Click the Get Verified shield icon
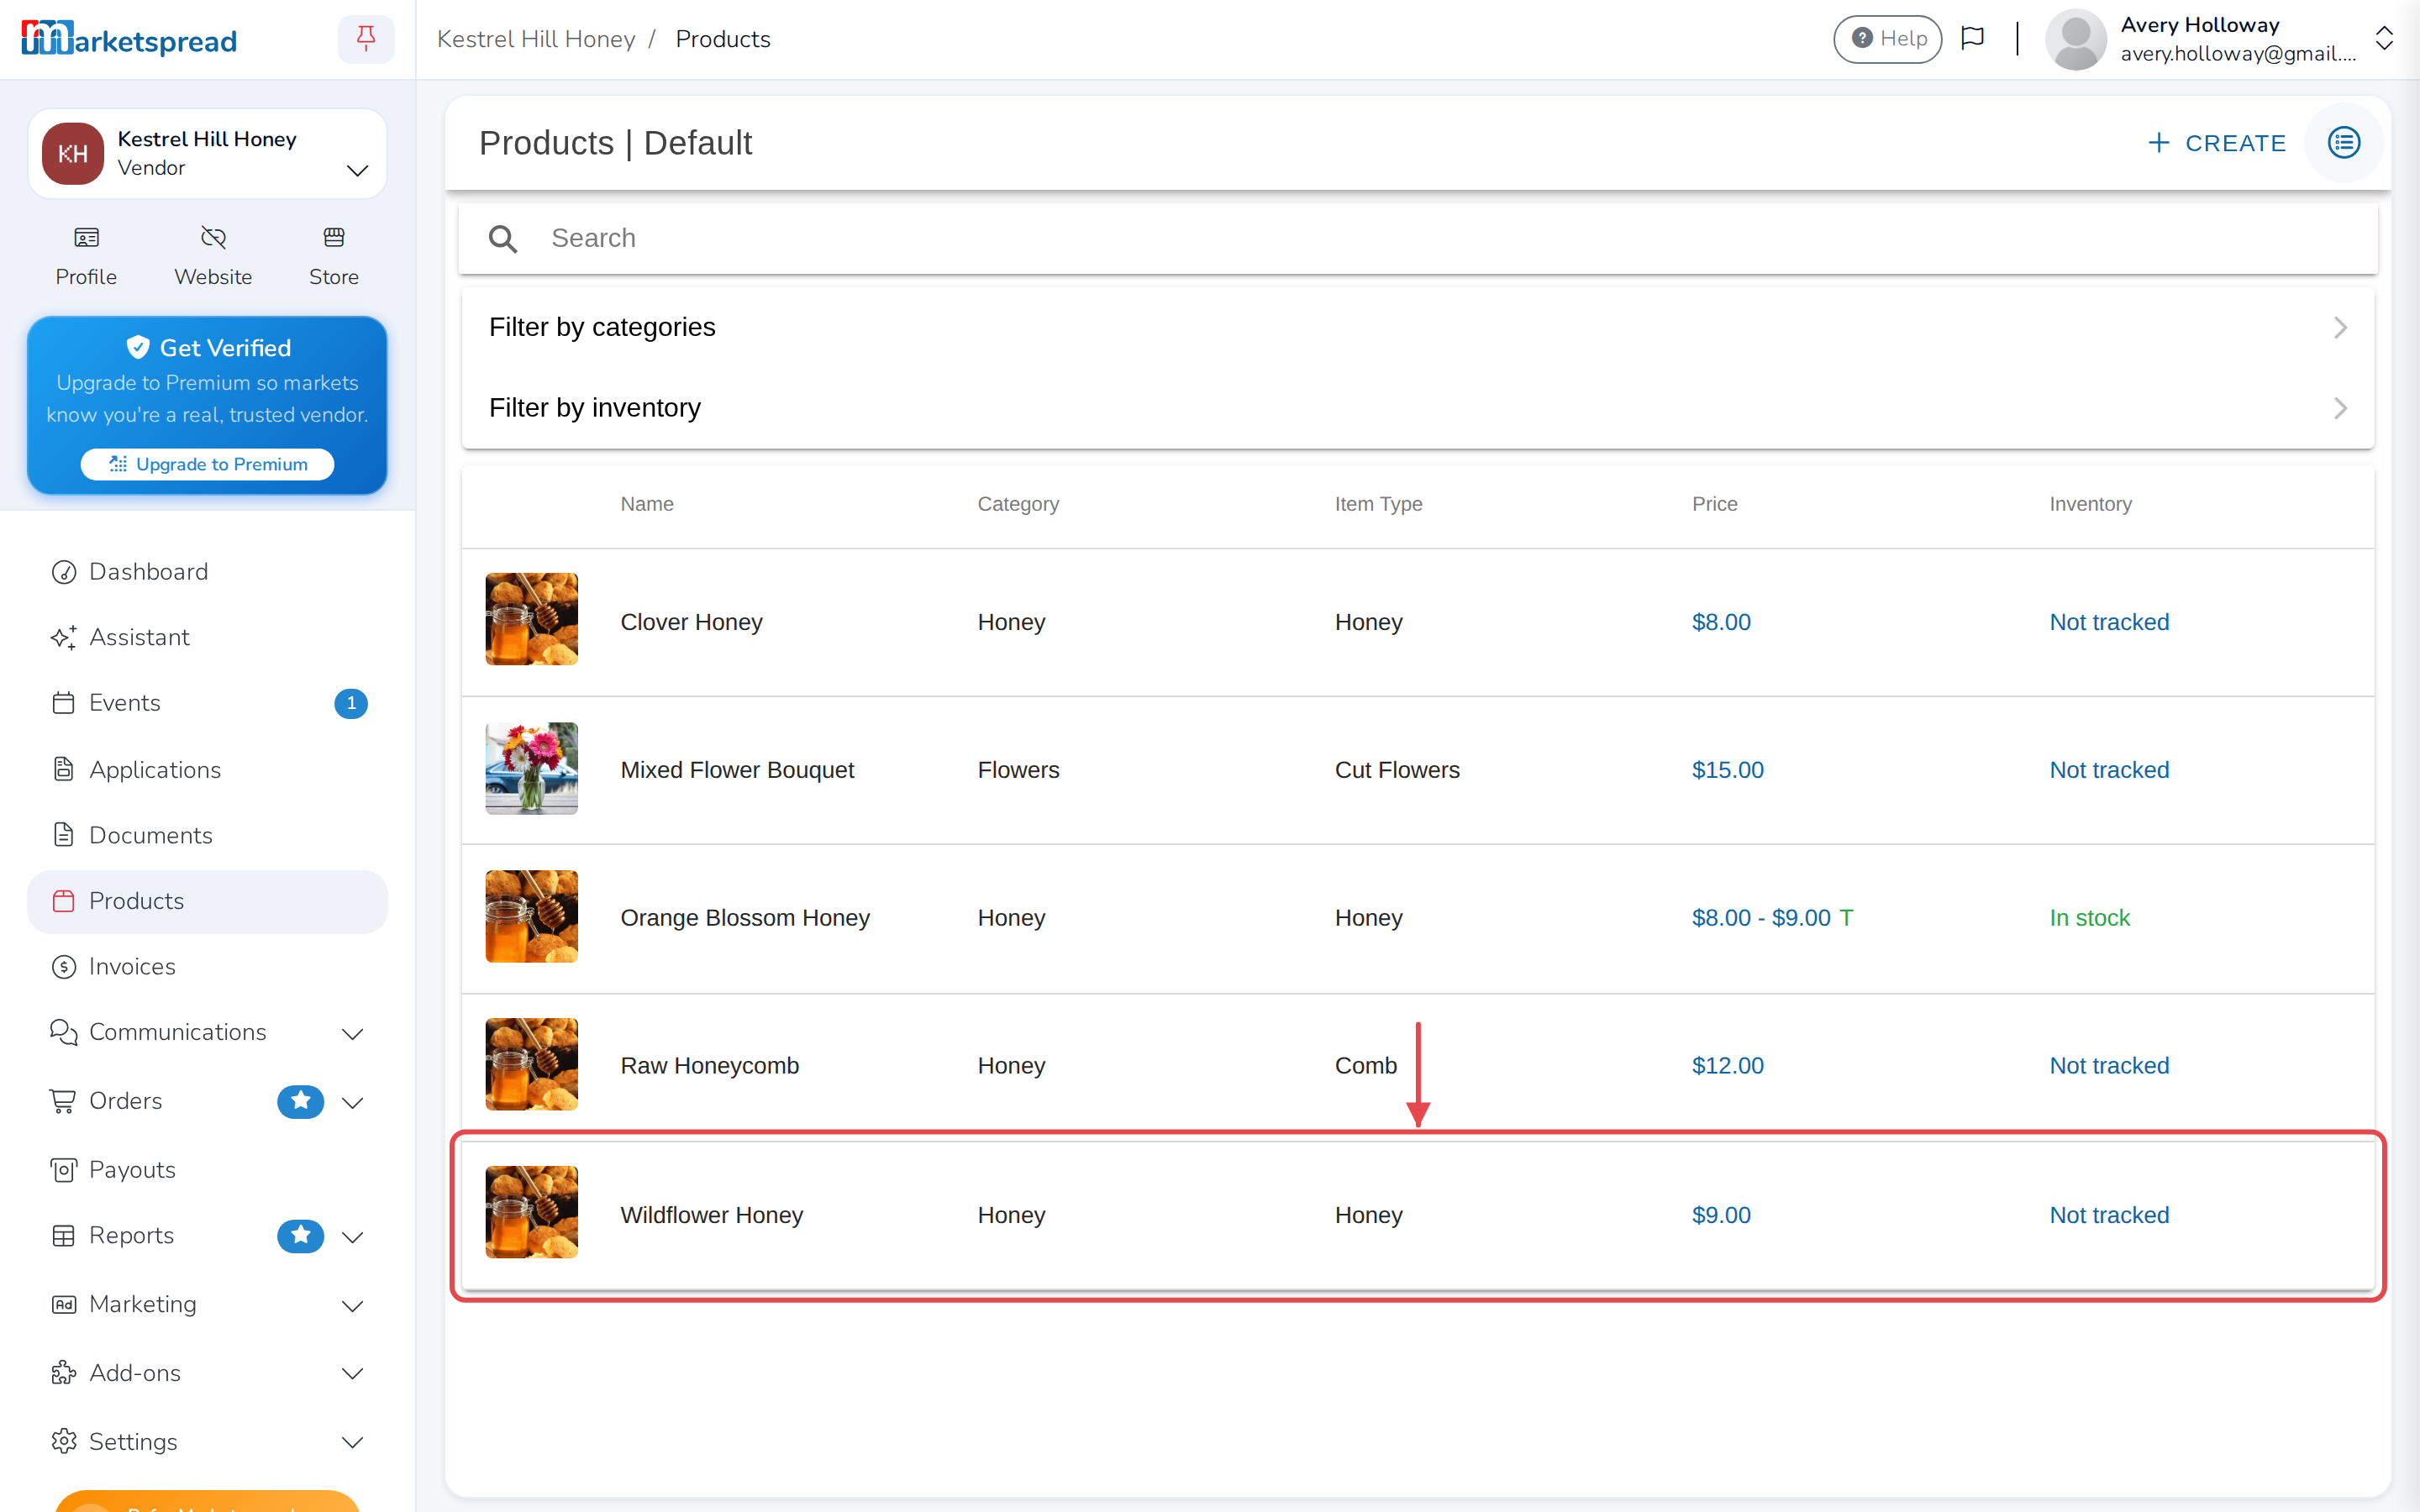The width and height of the screenshot is (2420, 1512). click(x=138, y=347)
